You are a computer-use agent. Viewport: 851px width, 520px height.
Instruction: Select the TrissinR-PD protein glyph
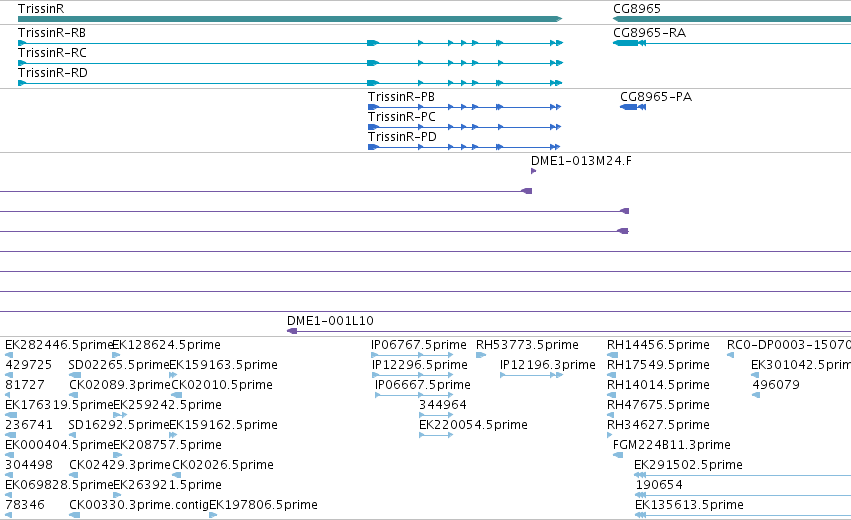(x=464, y=147)
